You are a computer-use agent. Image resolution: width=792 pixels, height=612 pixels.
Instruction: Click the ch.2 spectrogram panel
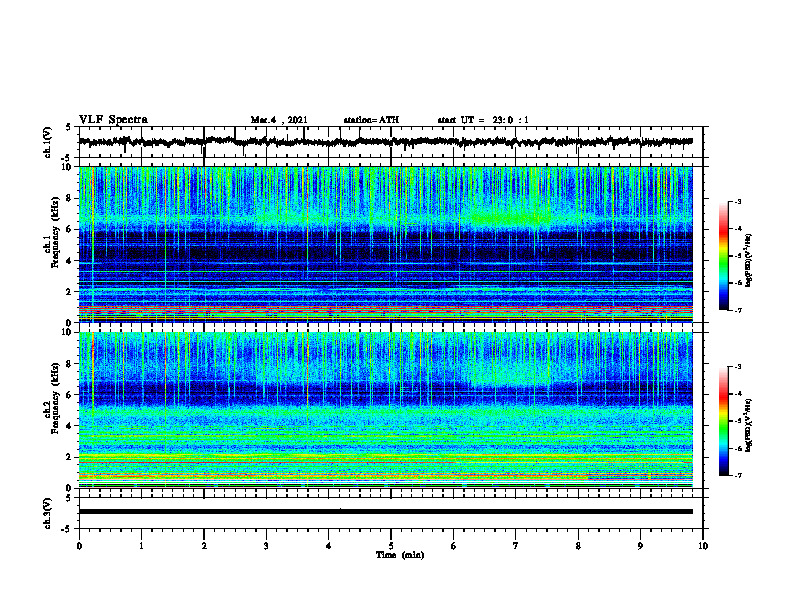point(385,410)
